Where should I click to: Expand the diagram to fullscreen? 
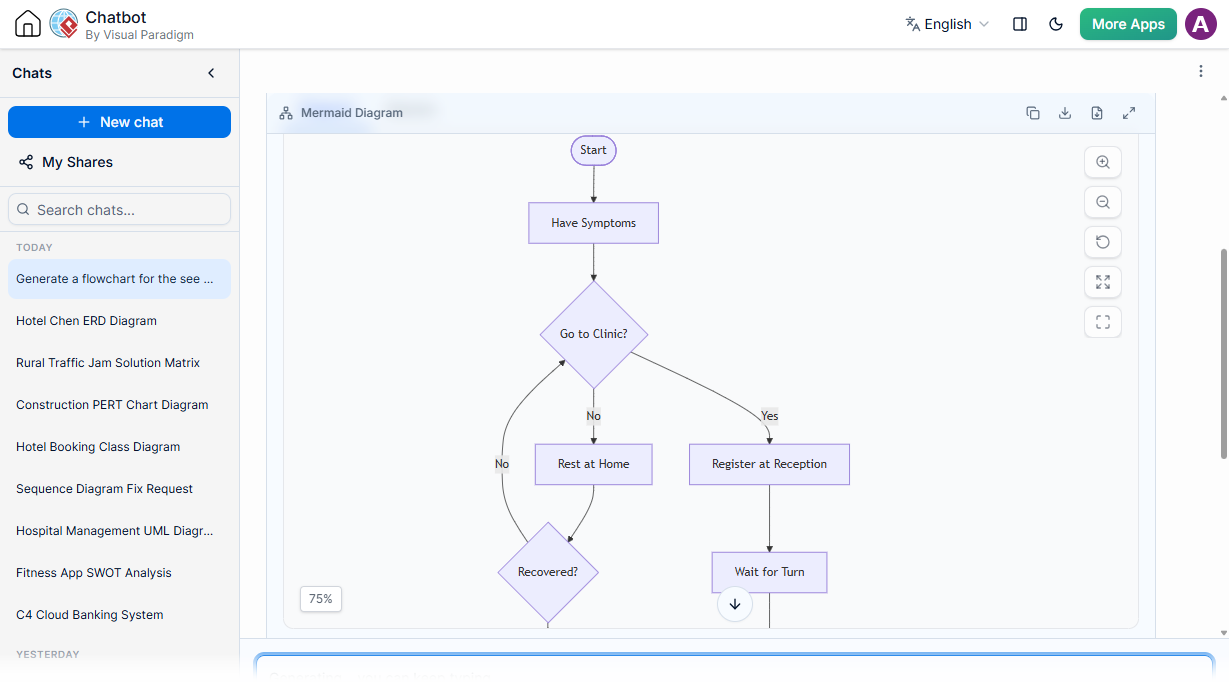pyautogui.click(x=1129, y=113)
